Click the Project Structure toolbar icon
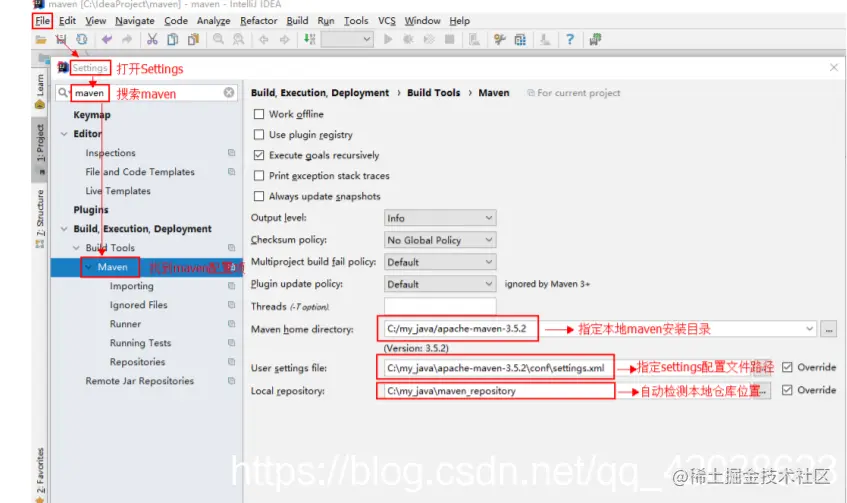The image size is (847, 503). pyautogui.click(x=520, y=39)
